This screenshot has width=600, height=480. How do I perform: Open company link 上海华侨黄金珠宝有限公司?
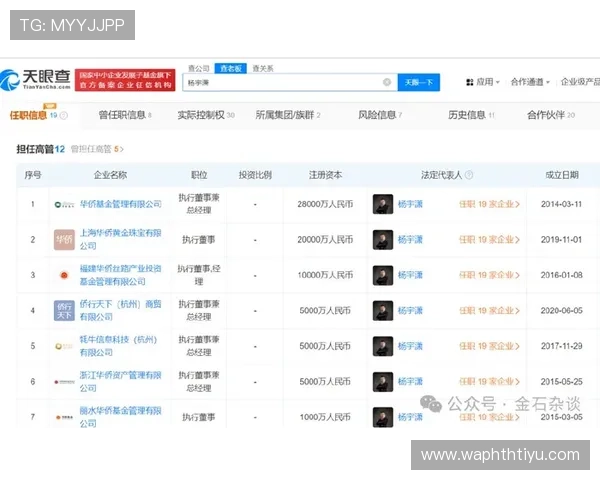(121, 240)
